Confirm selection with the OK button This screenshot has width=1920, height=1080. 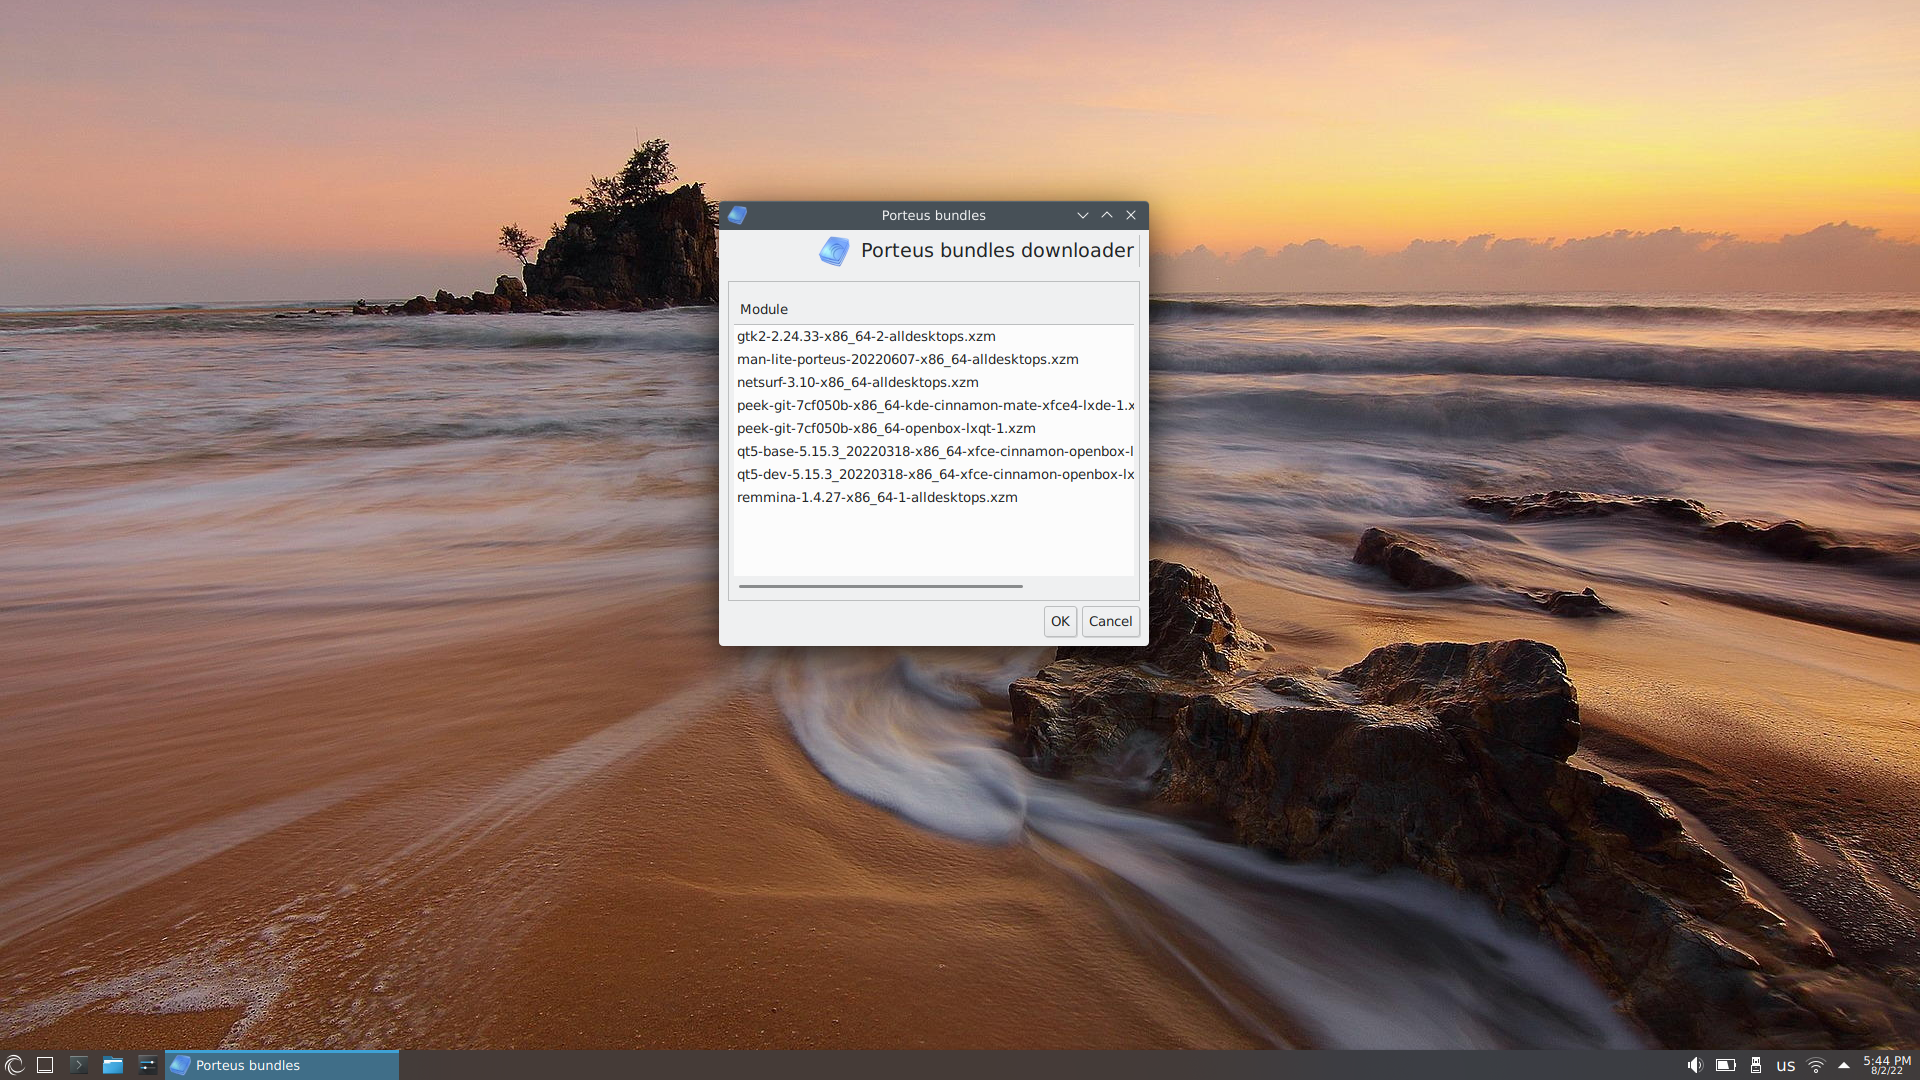pos(1060,621)
